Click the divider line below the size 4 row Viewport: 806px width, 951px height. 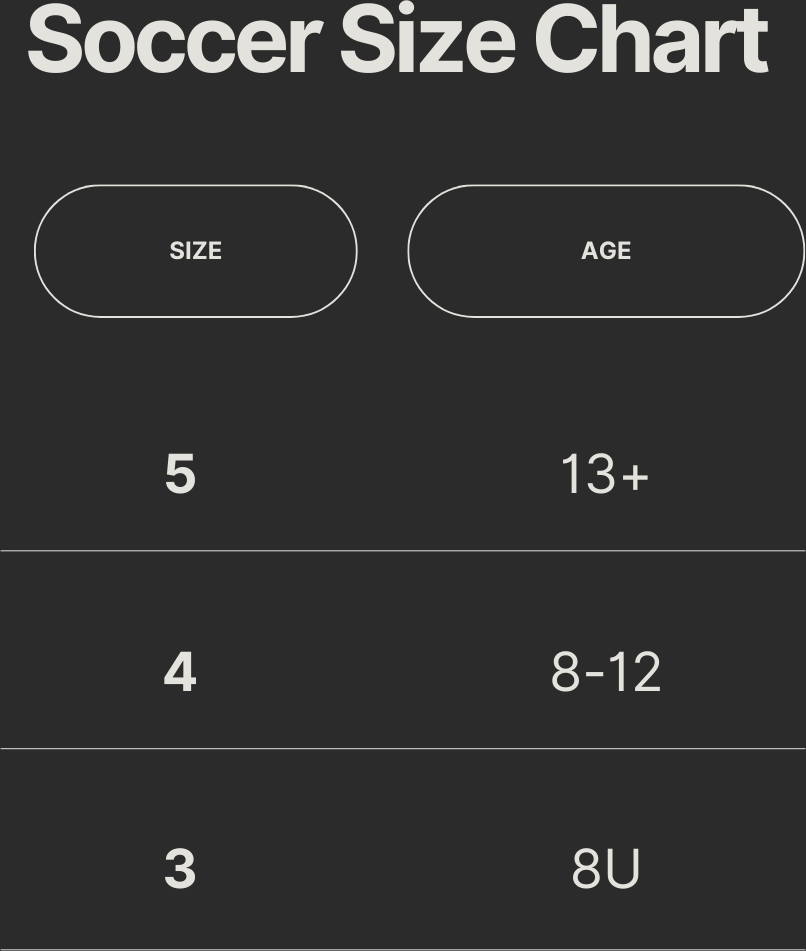tap(403, 748)
